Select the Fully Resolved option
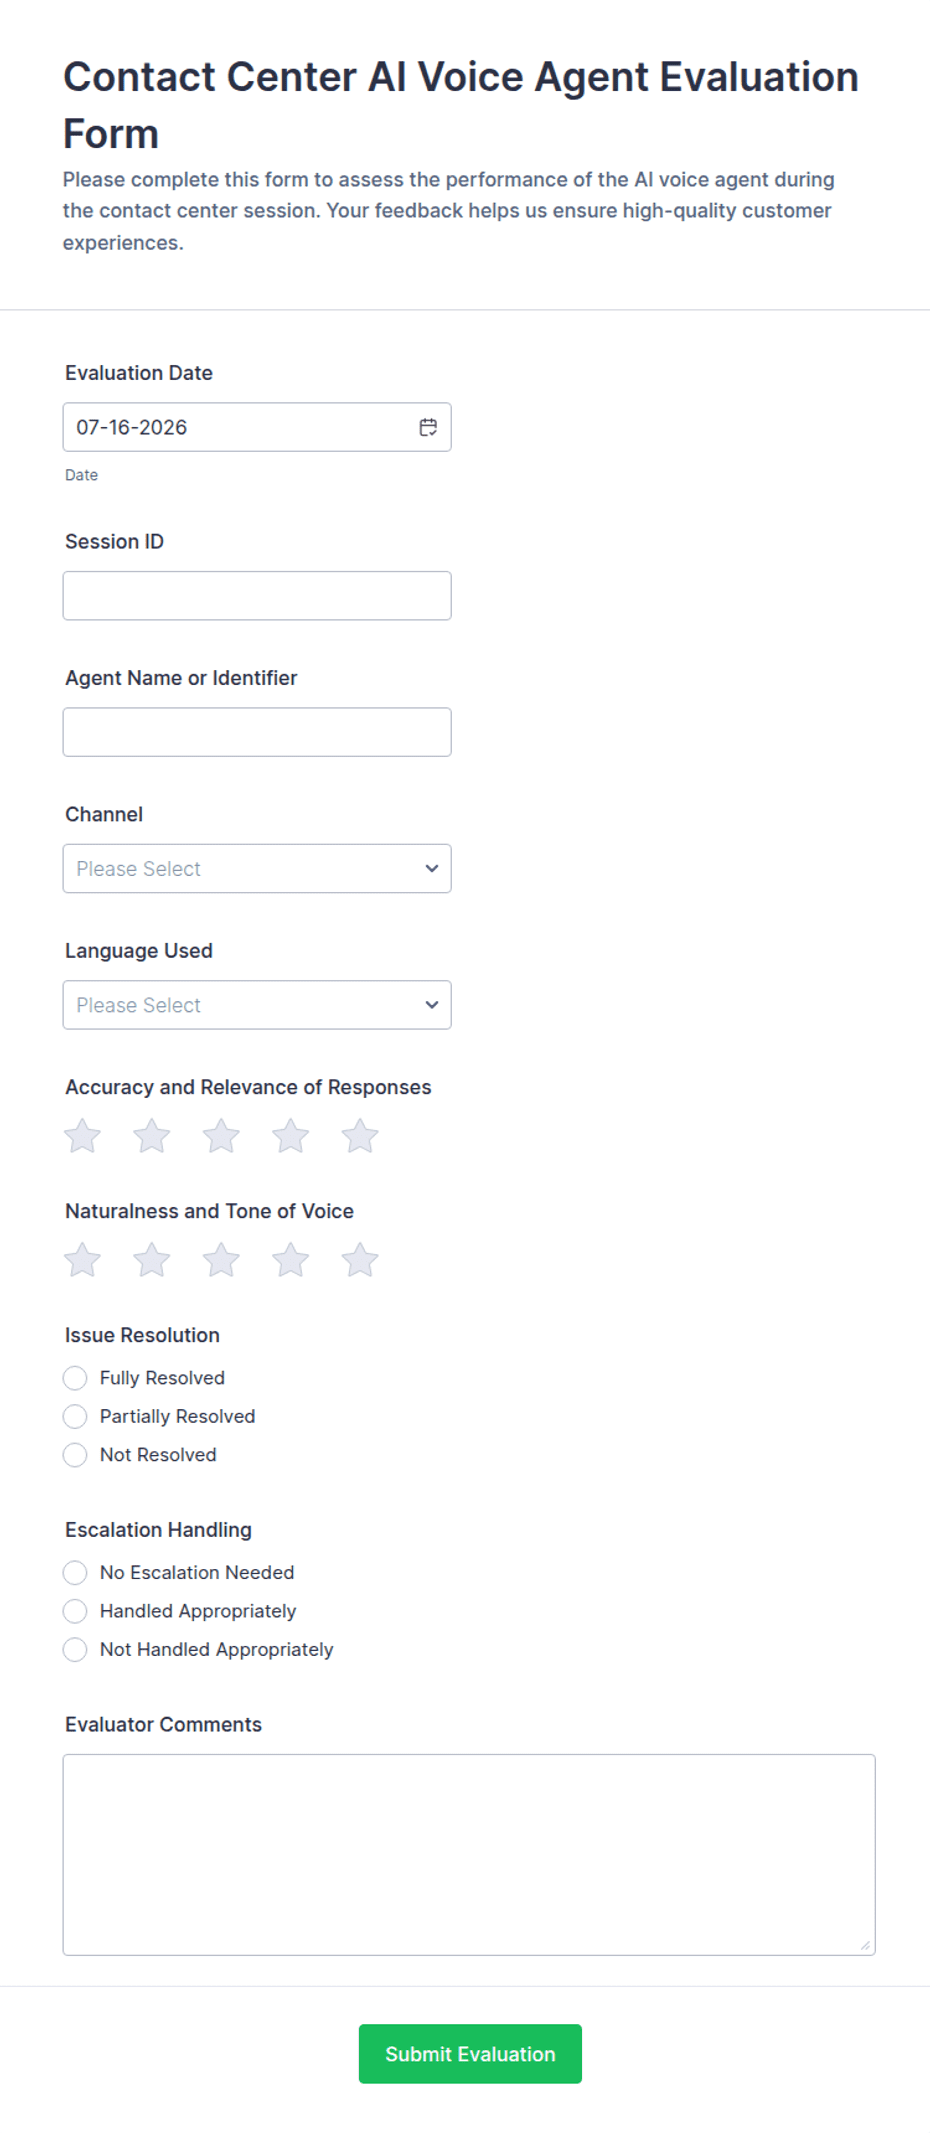The height and width of the screenshot is (2133, 930). point(75,1378)
